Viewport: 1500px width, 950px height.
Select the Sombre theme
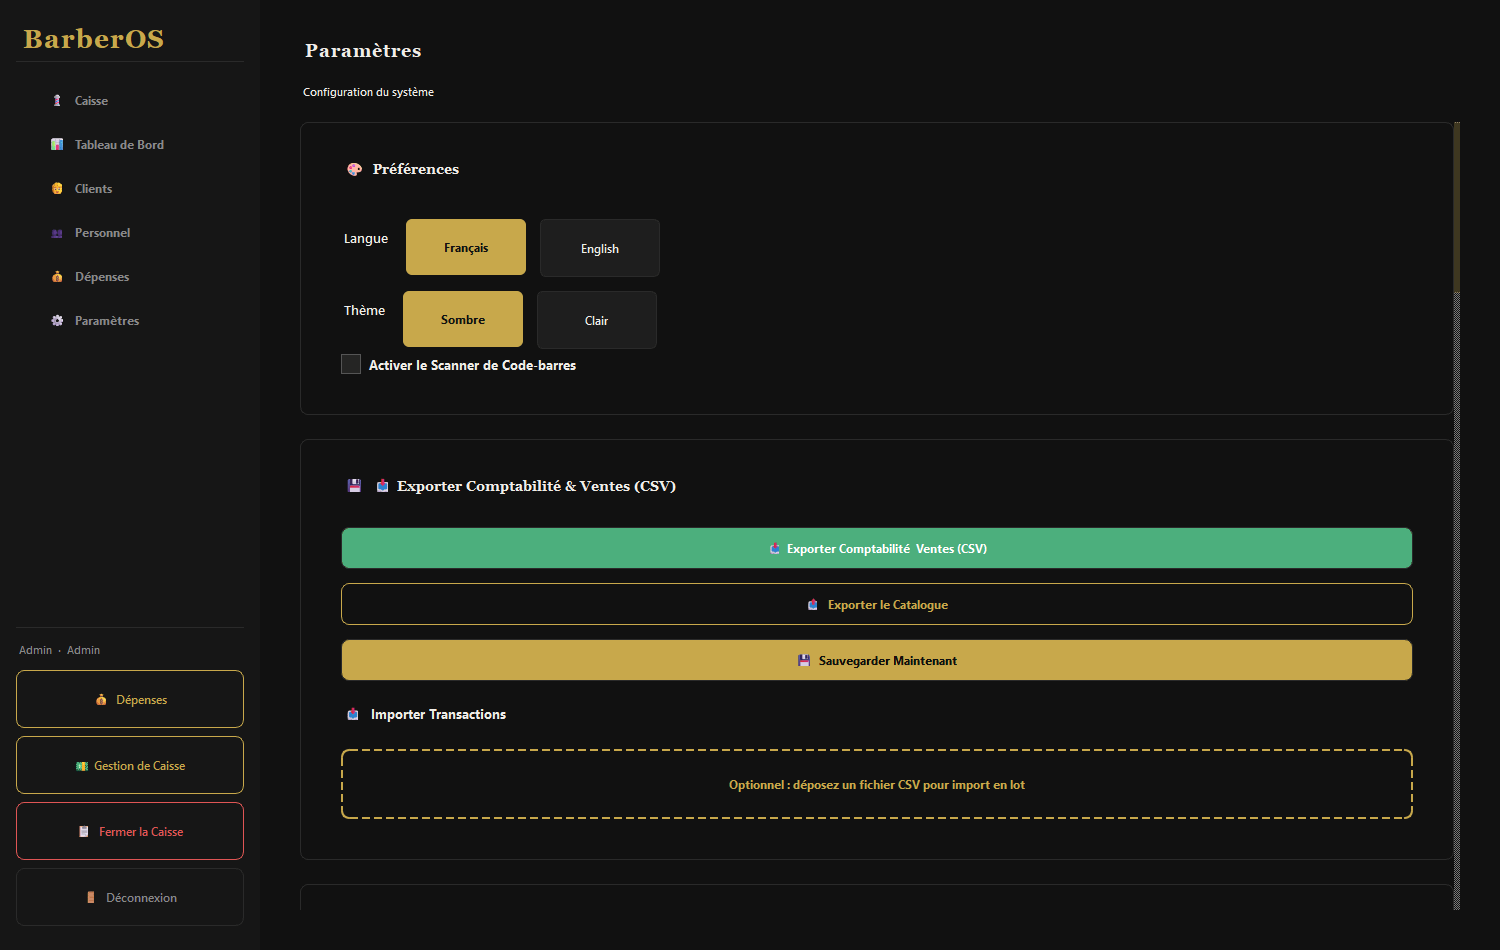[463, 319]
